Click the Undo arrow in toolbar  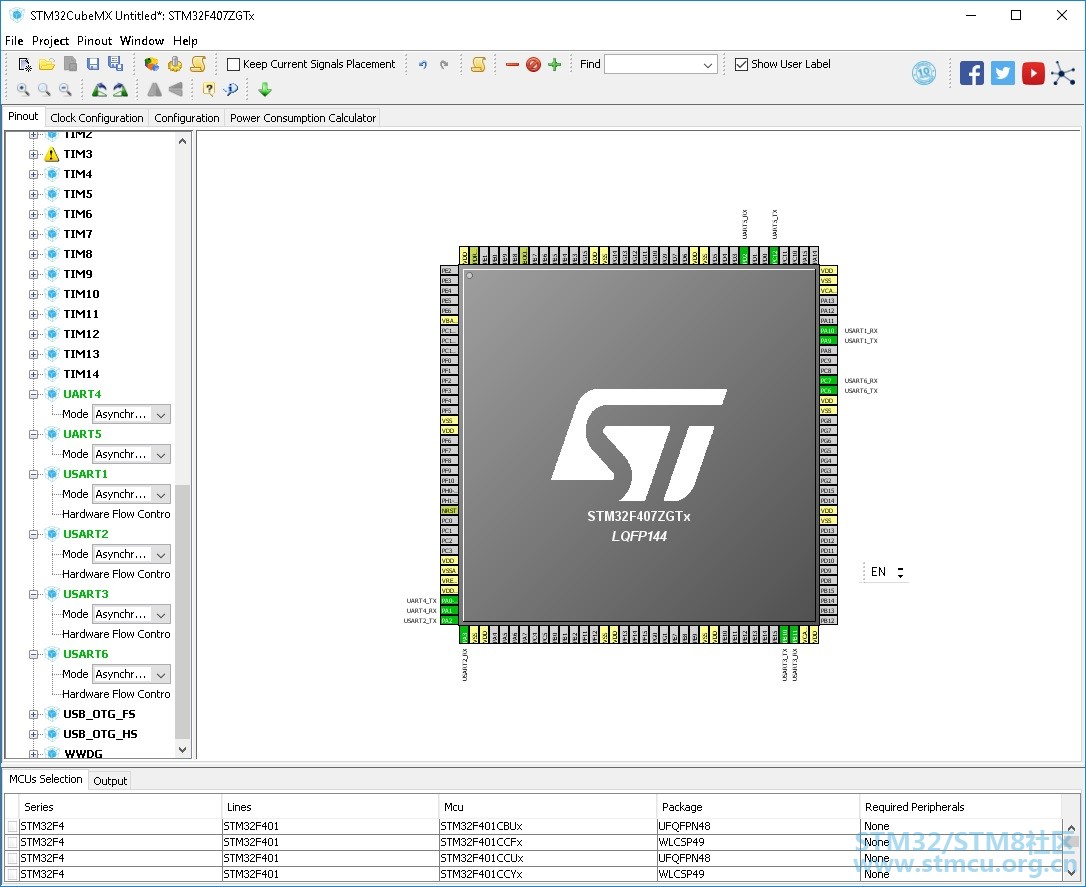tap(422, 64)
